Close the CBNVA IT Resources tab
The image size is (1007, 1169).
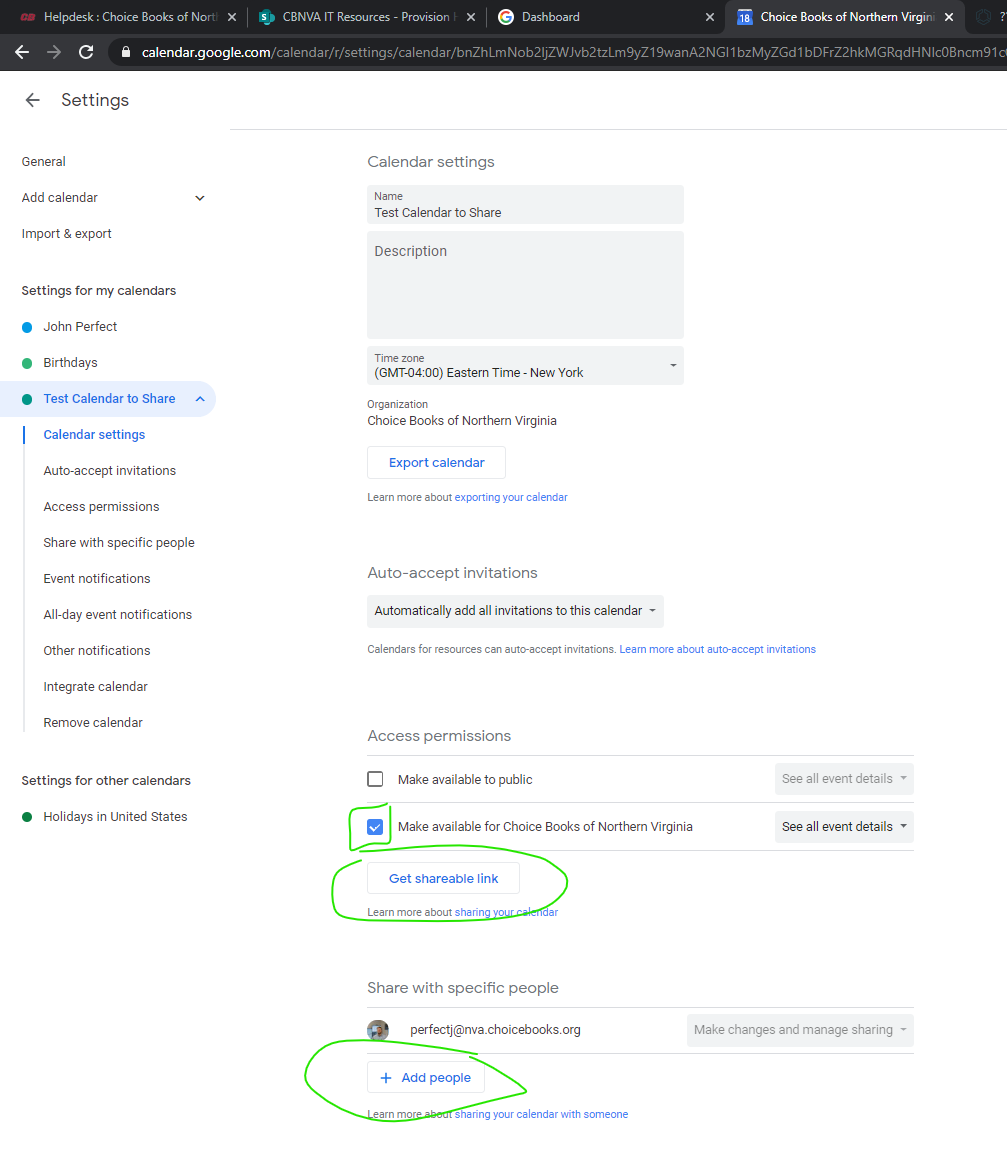pyautogui.click(x=471, y=17)
